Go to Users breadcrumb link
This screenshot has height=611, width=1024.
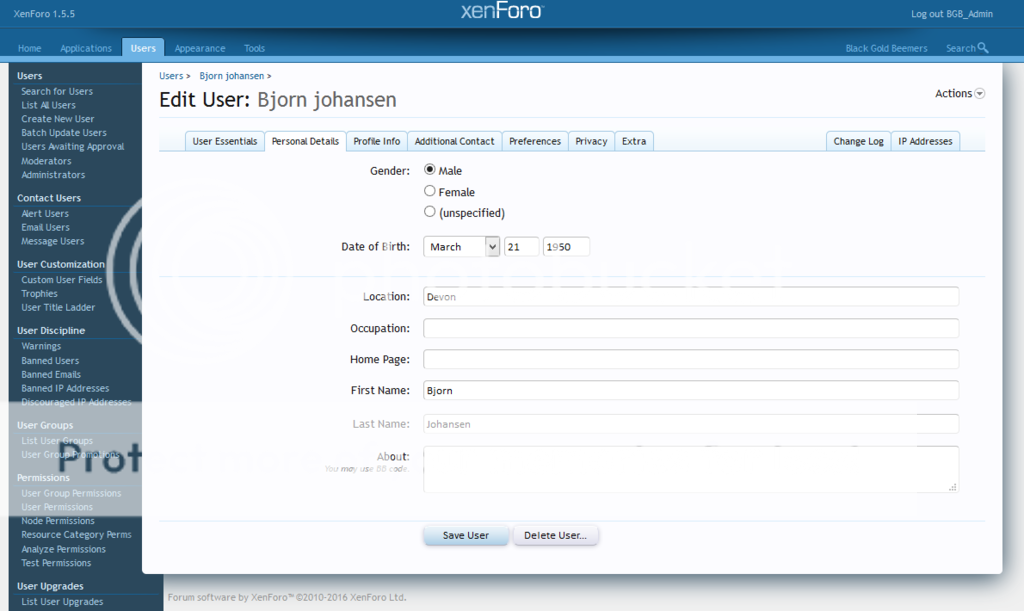click(x=171, y=76)
